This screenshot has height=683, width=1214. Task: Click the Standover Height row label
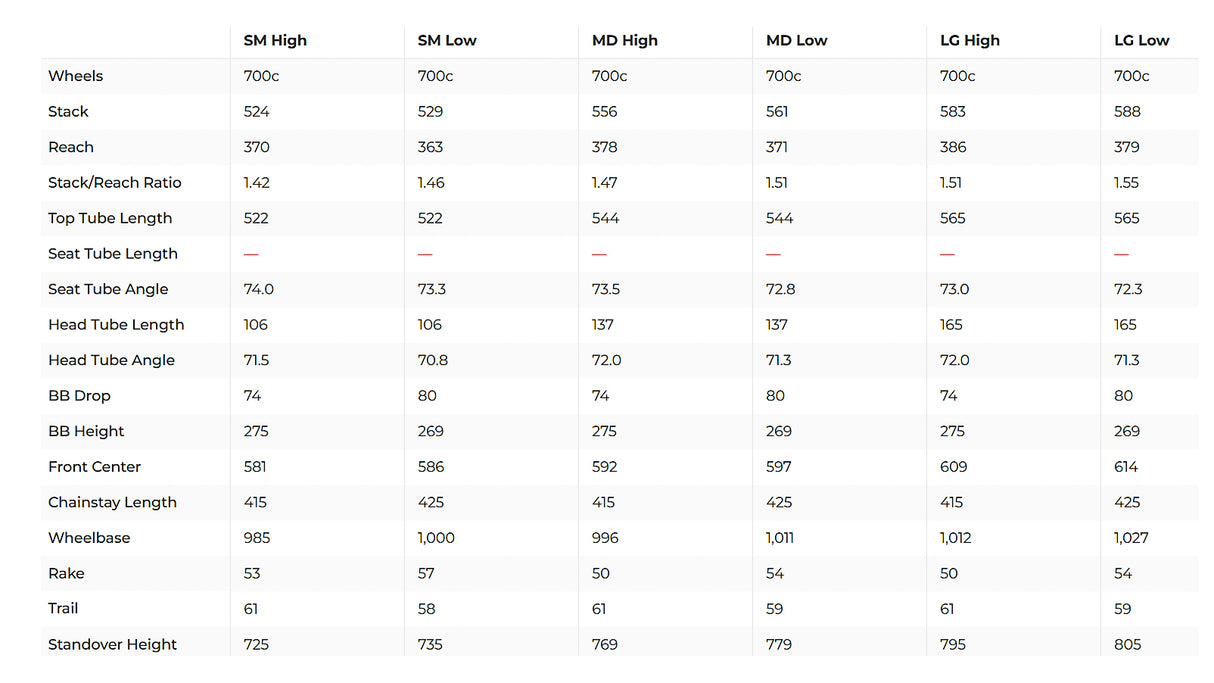tap(112, 644)
